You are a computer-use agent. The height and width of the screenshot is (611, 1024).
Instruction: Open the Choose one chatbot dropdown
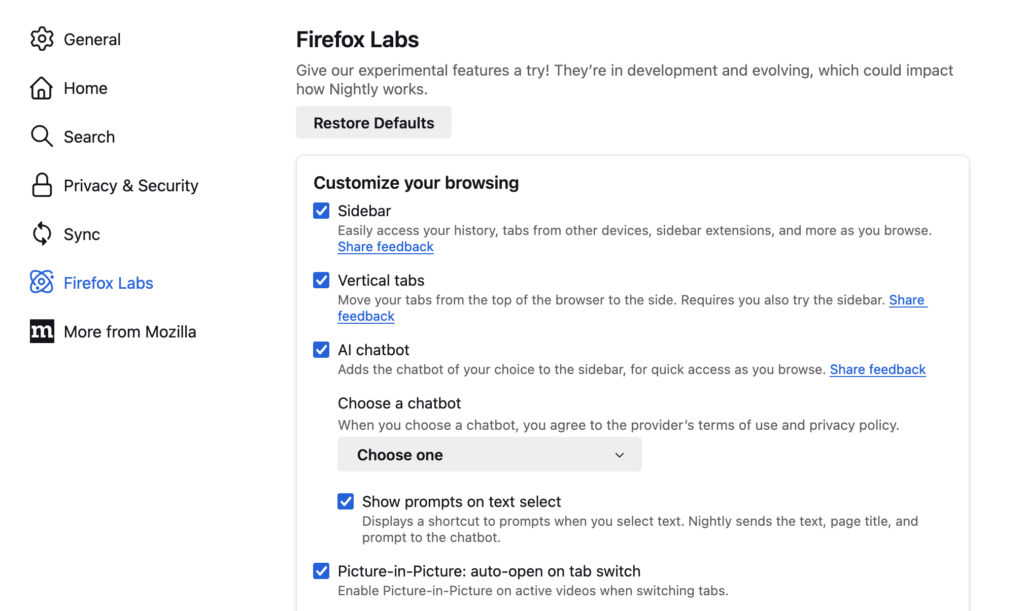point(489,454)
